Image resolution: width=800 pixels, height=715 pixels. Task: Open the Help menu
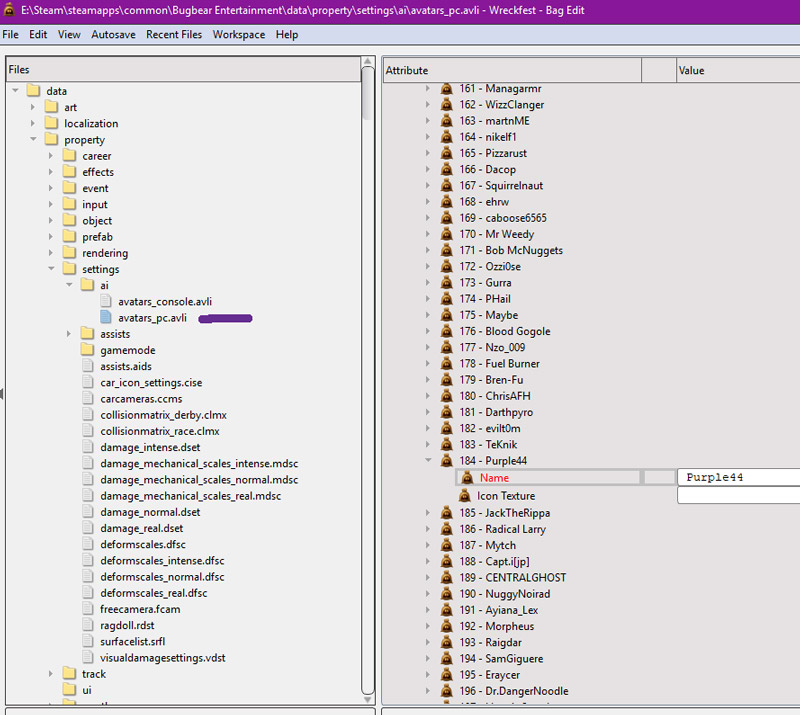287,35
